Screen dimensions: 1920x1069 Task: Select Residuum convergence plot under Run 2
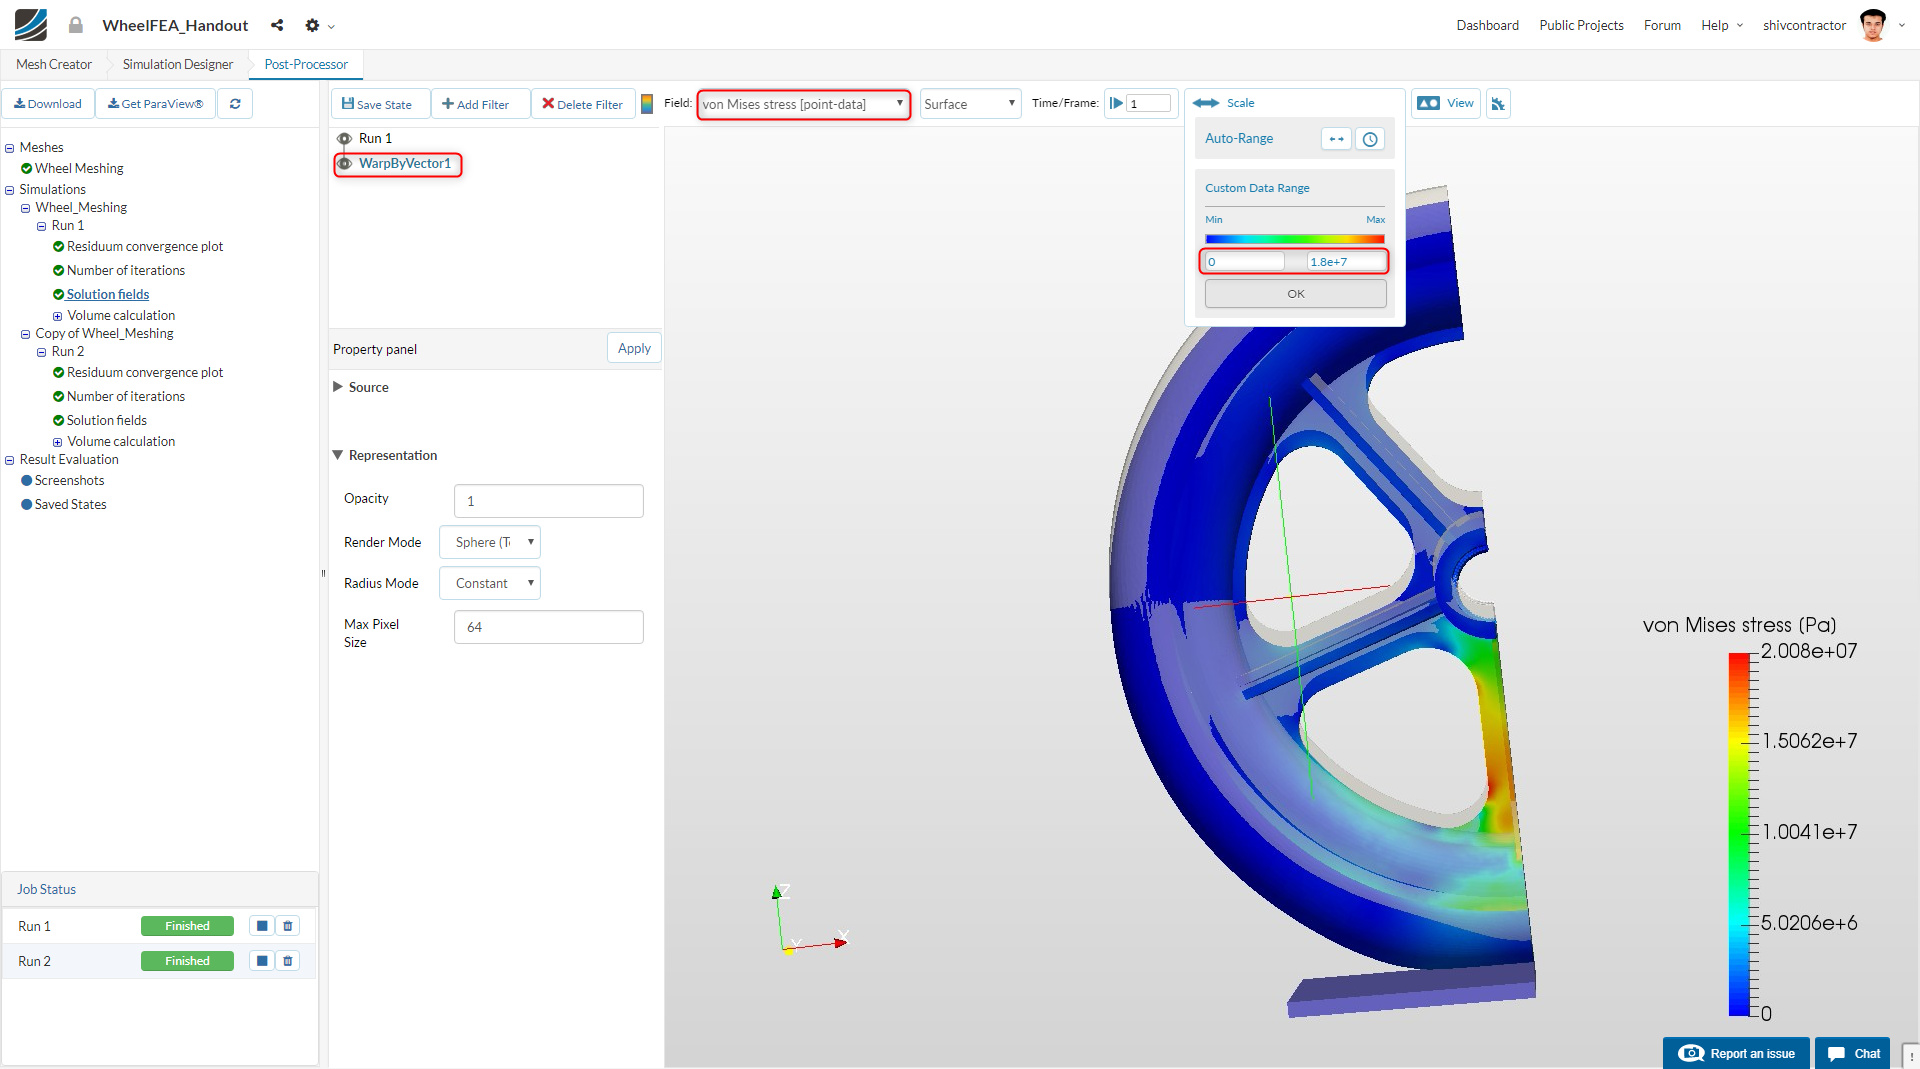point(145,373)
